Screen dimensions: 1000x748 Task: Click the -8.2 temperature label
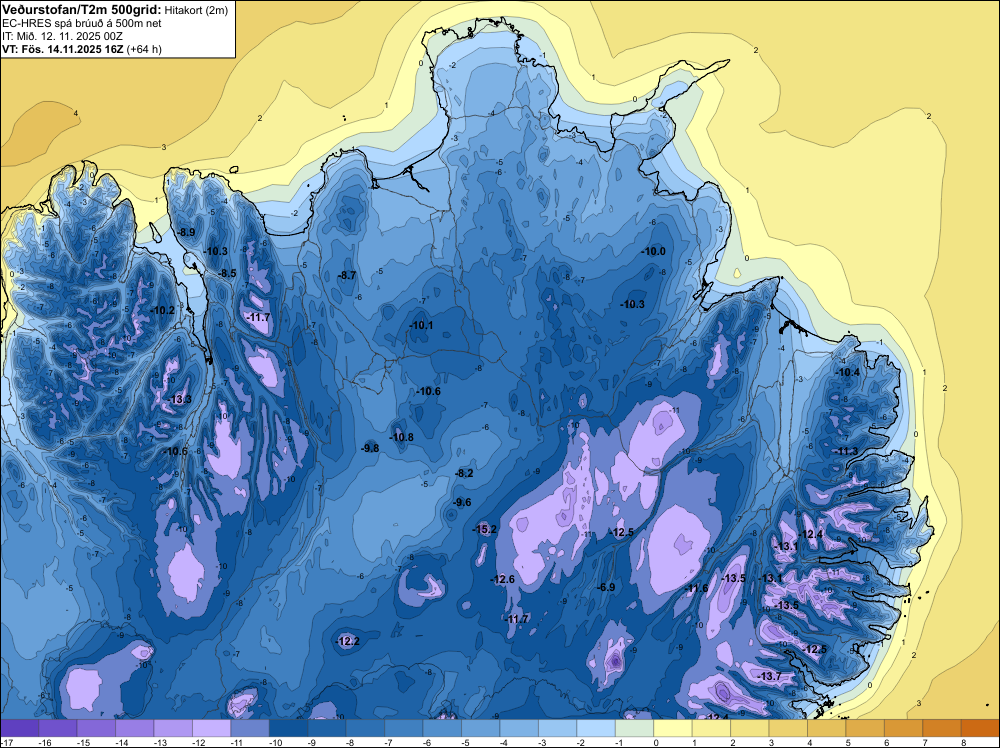click(464, 473)
